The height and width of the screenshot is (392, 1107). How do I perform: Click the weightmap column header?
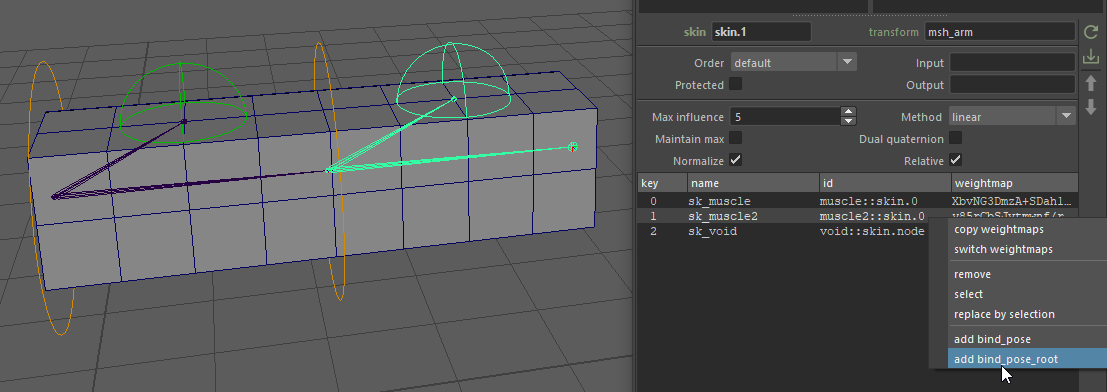1015,183
